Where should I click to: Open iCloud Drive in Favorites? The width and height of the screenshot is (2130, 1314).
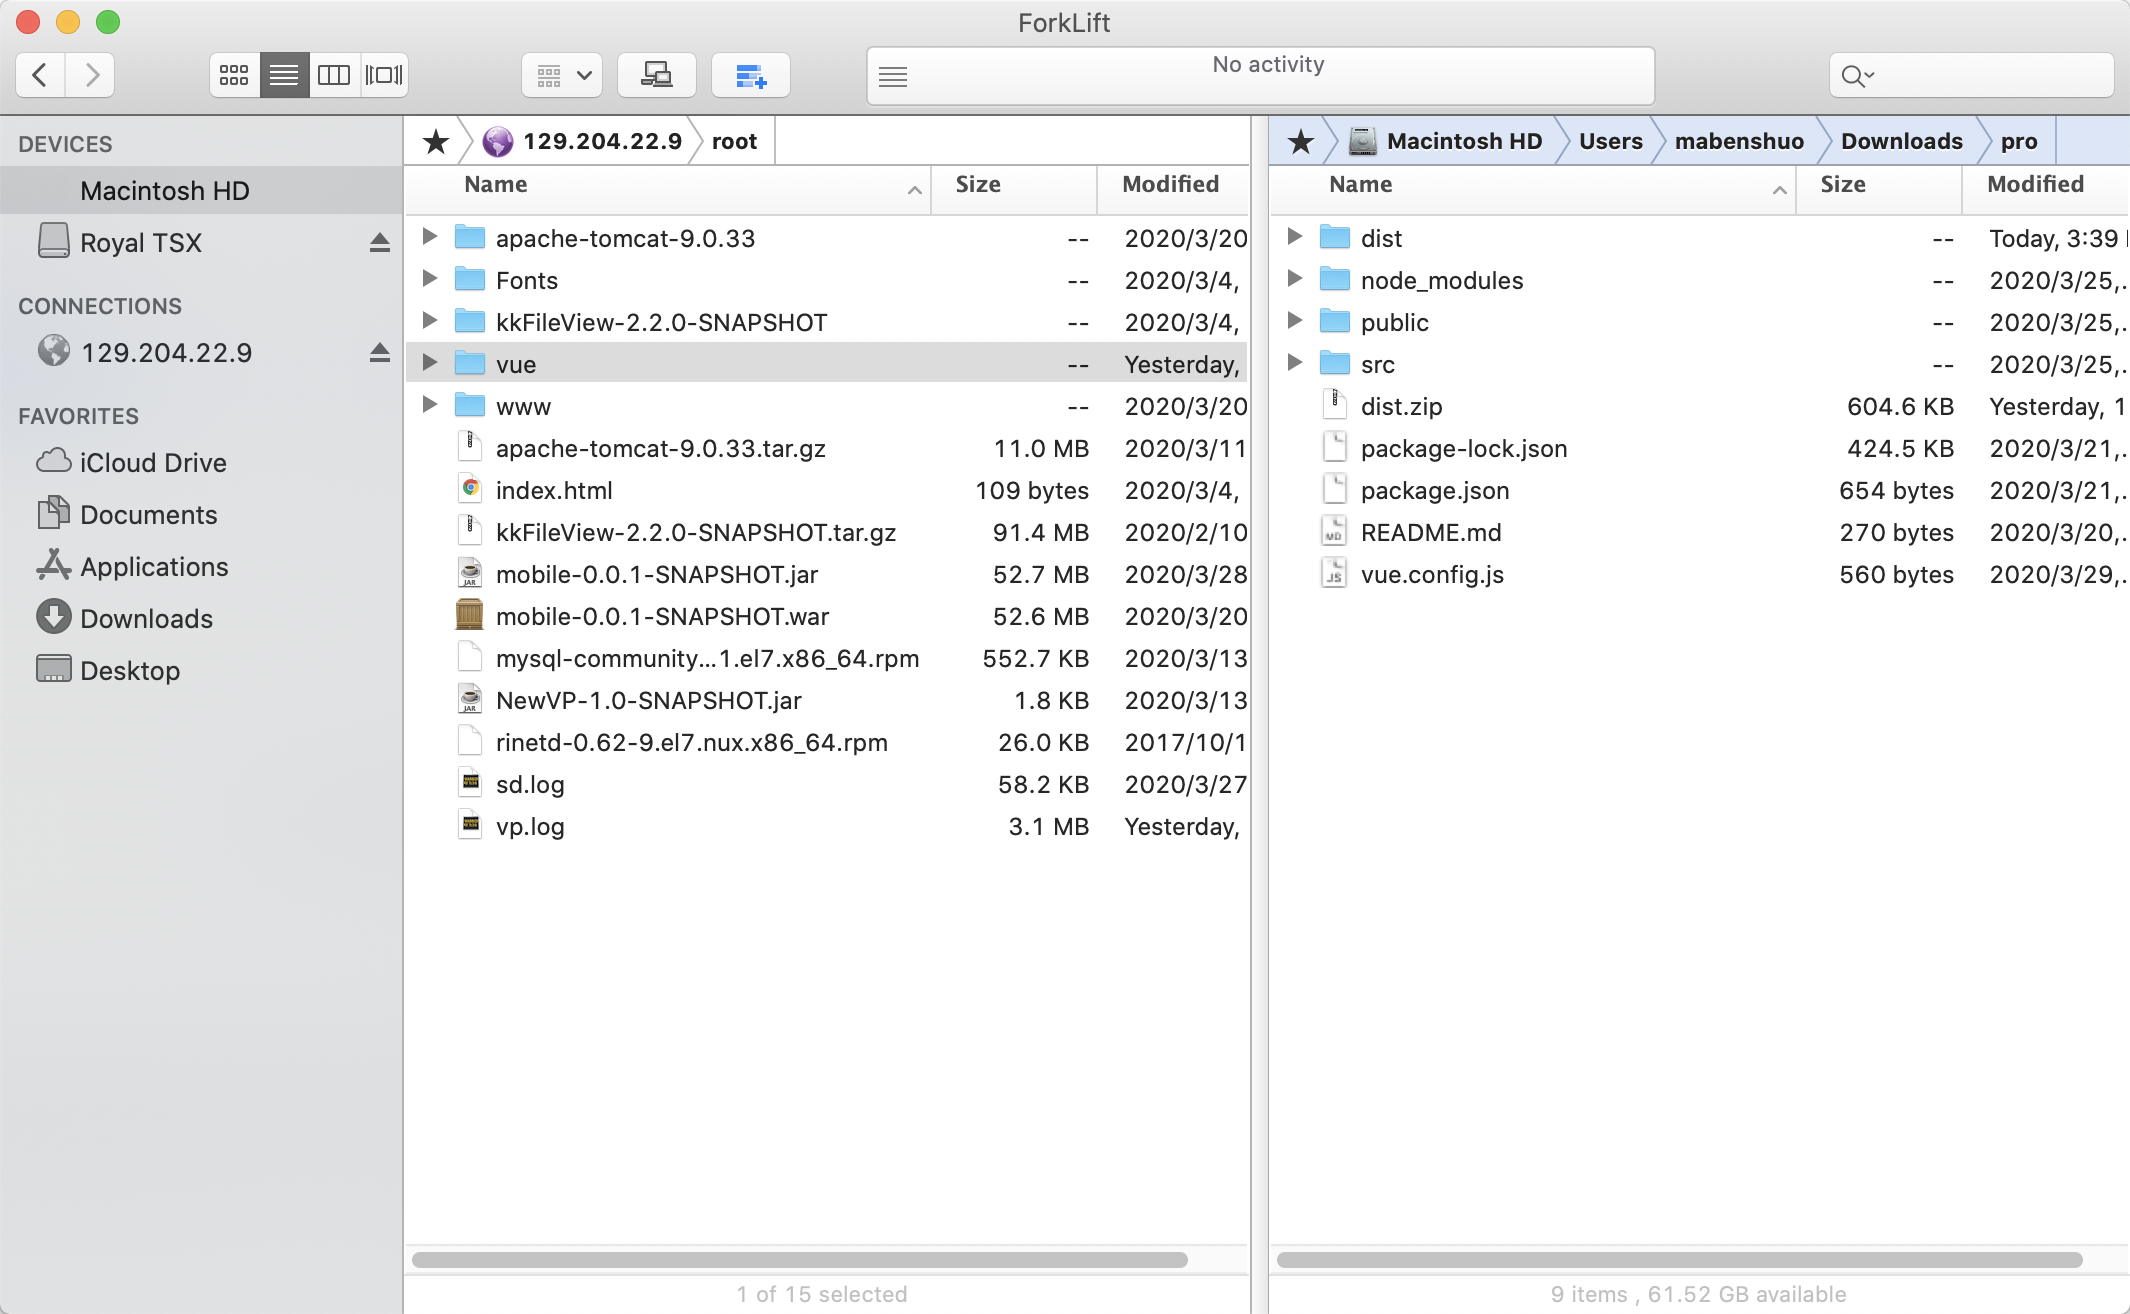click(152, 462)
